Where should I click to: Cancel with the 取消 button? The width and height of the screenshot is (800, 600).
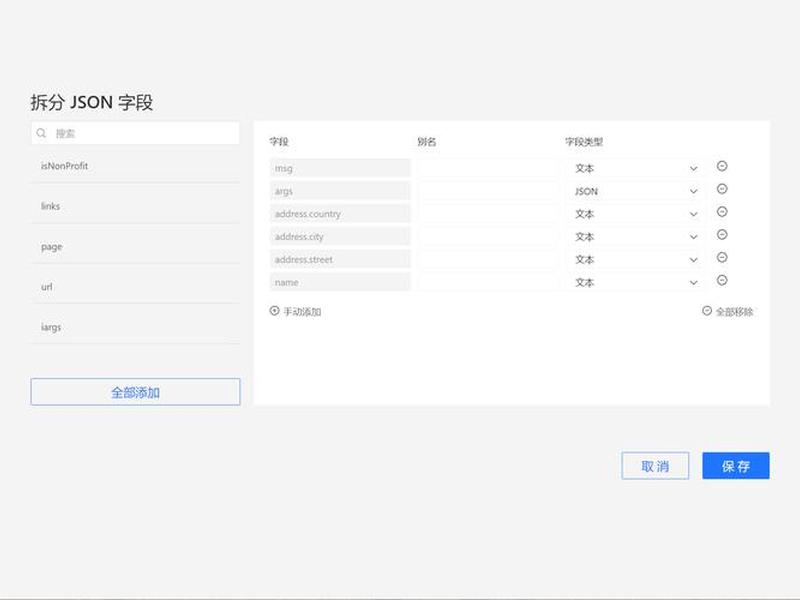pos(655,466)
